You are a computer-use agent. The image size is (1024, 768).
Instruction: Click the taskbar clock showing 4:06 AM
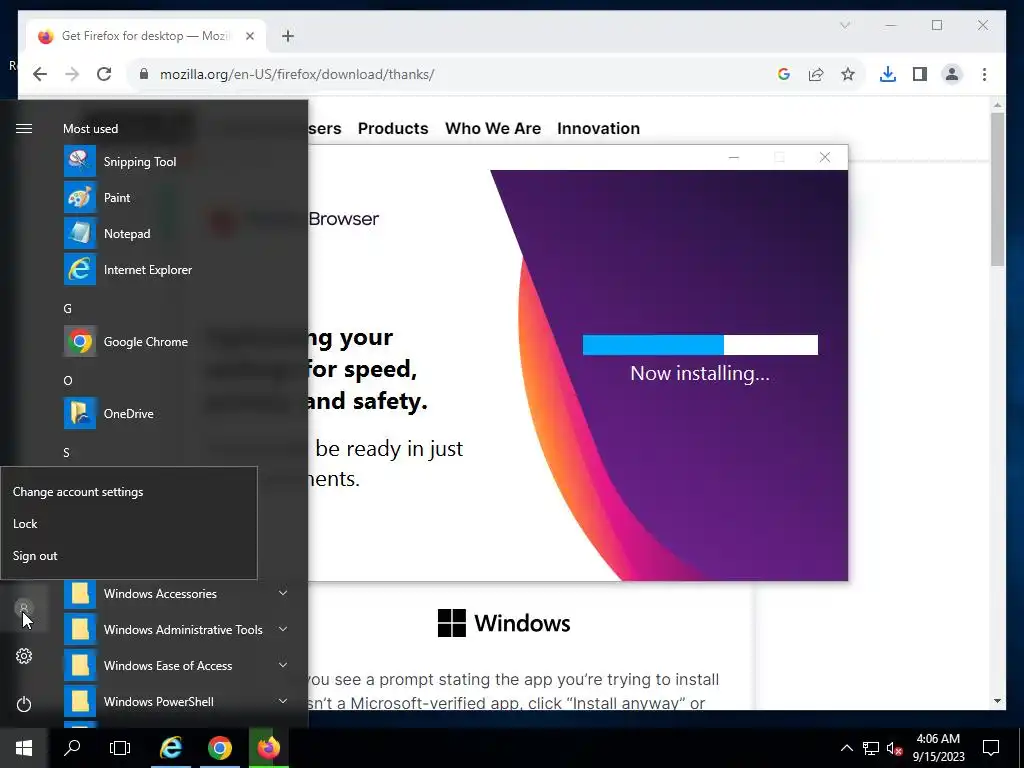click(x=938, y=748)
